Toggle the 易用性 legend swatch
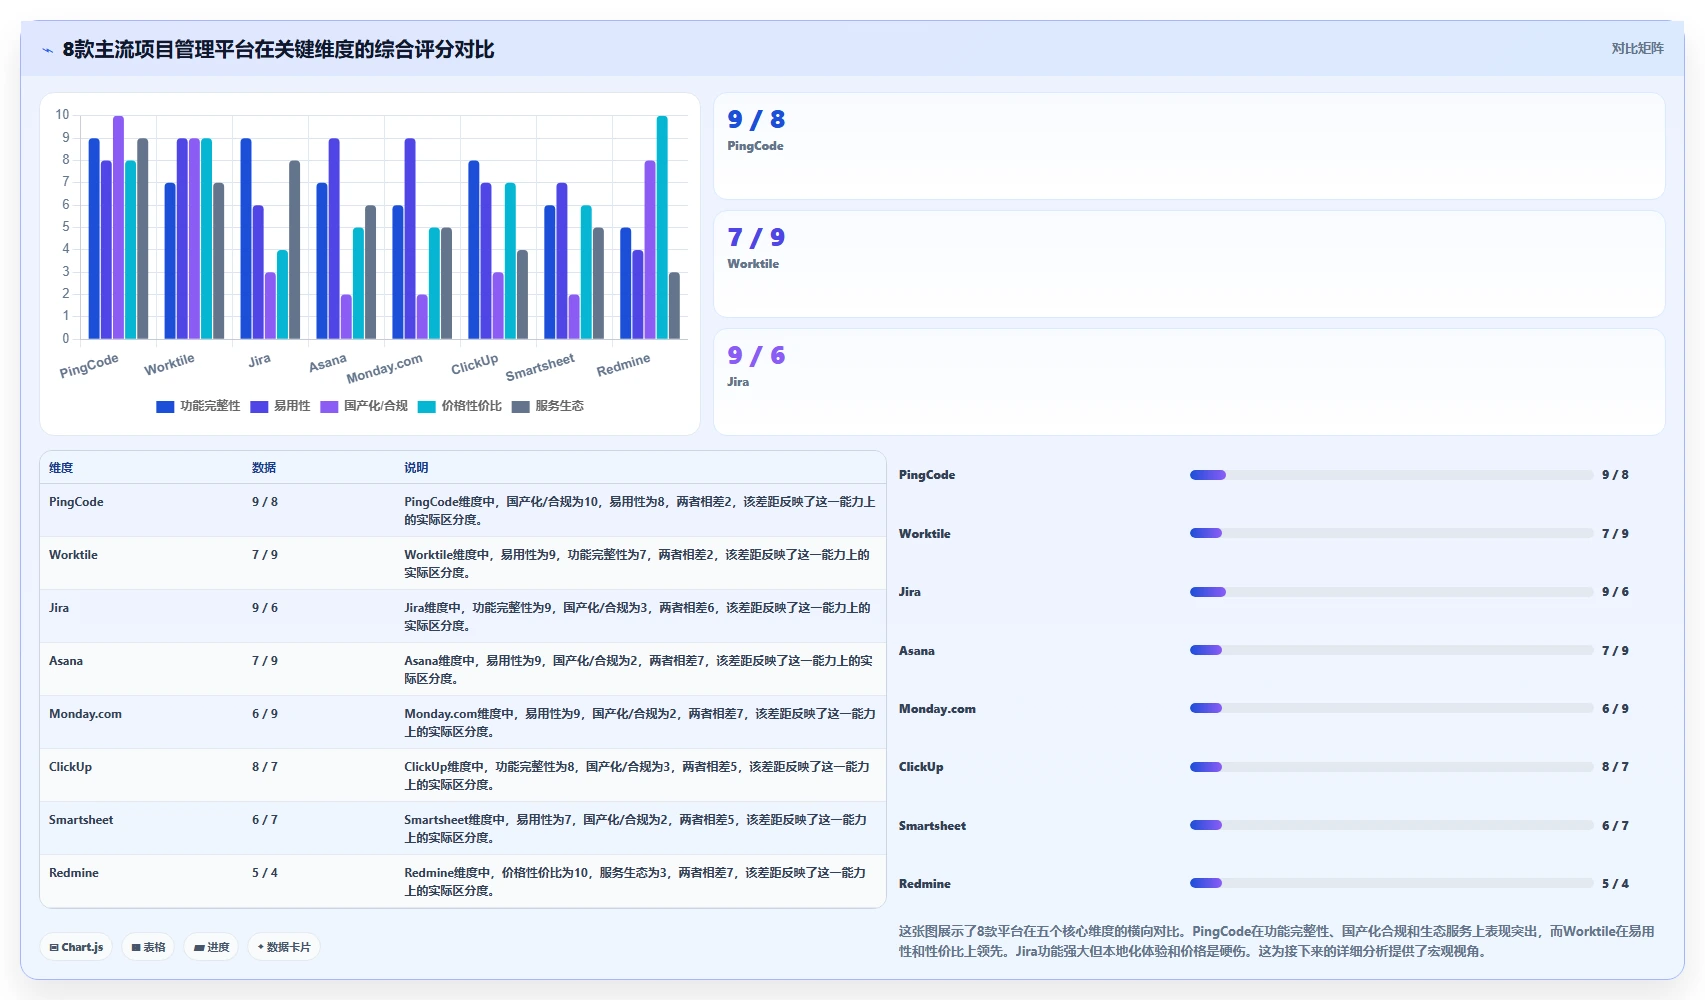Image resolution: width=1705 pixels, height=1000 pixels. (259, 406)
